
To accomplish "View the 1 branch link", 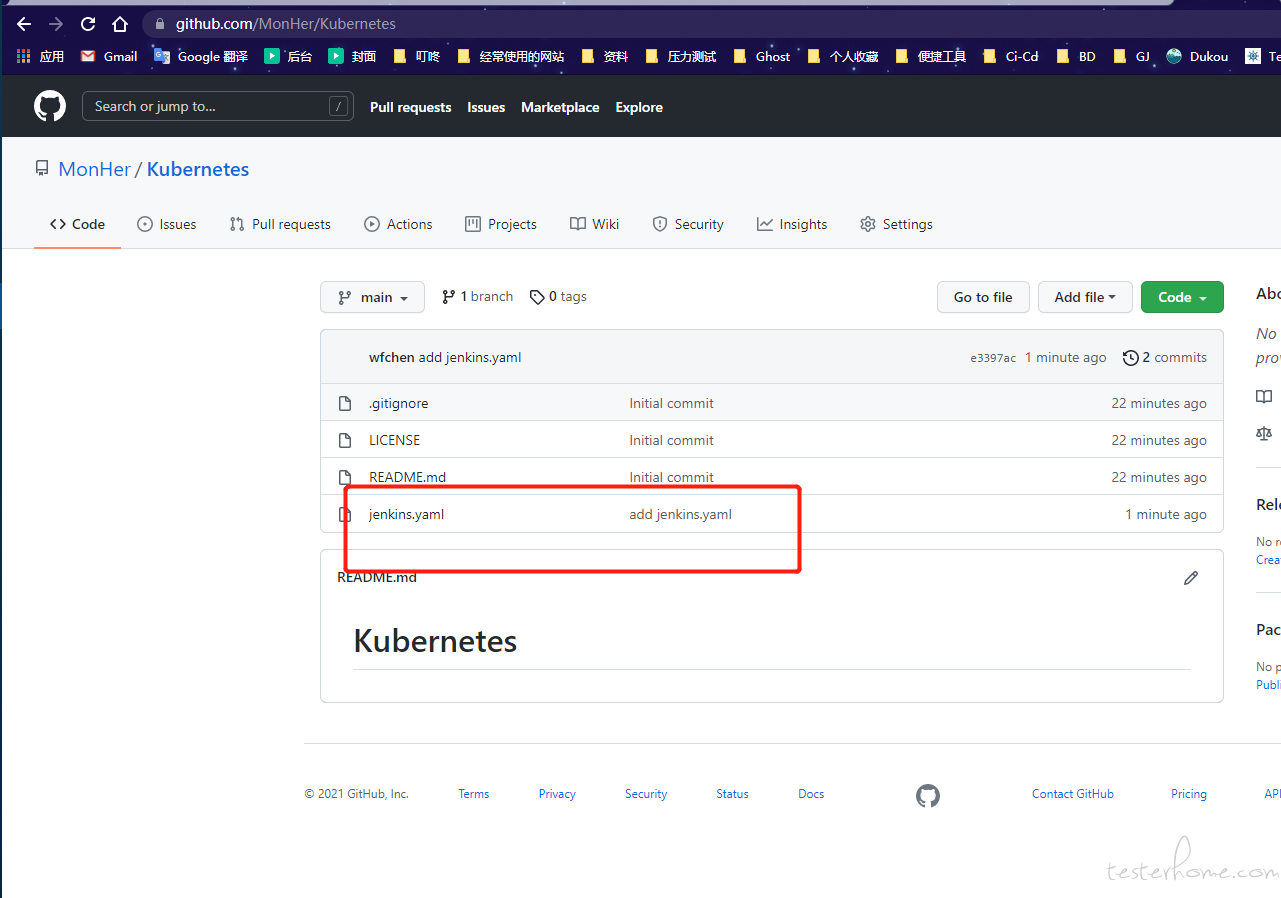I will (x=477, y=297).
